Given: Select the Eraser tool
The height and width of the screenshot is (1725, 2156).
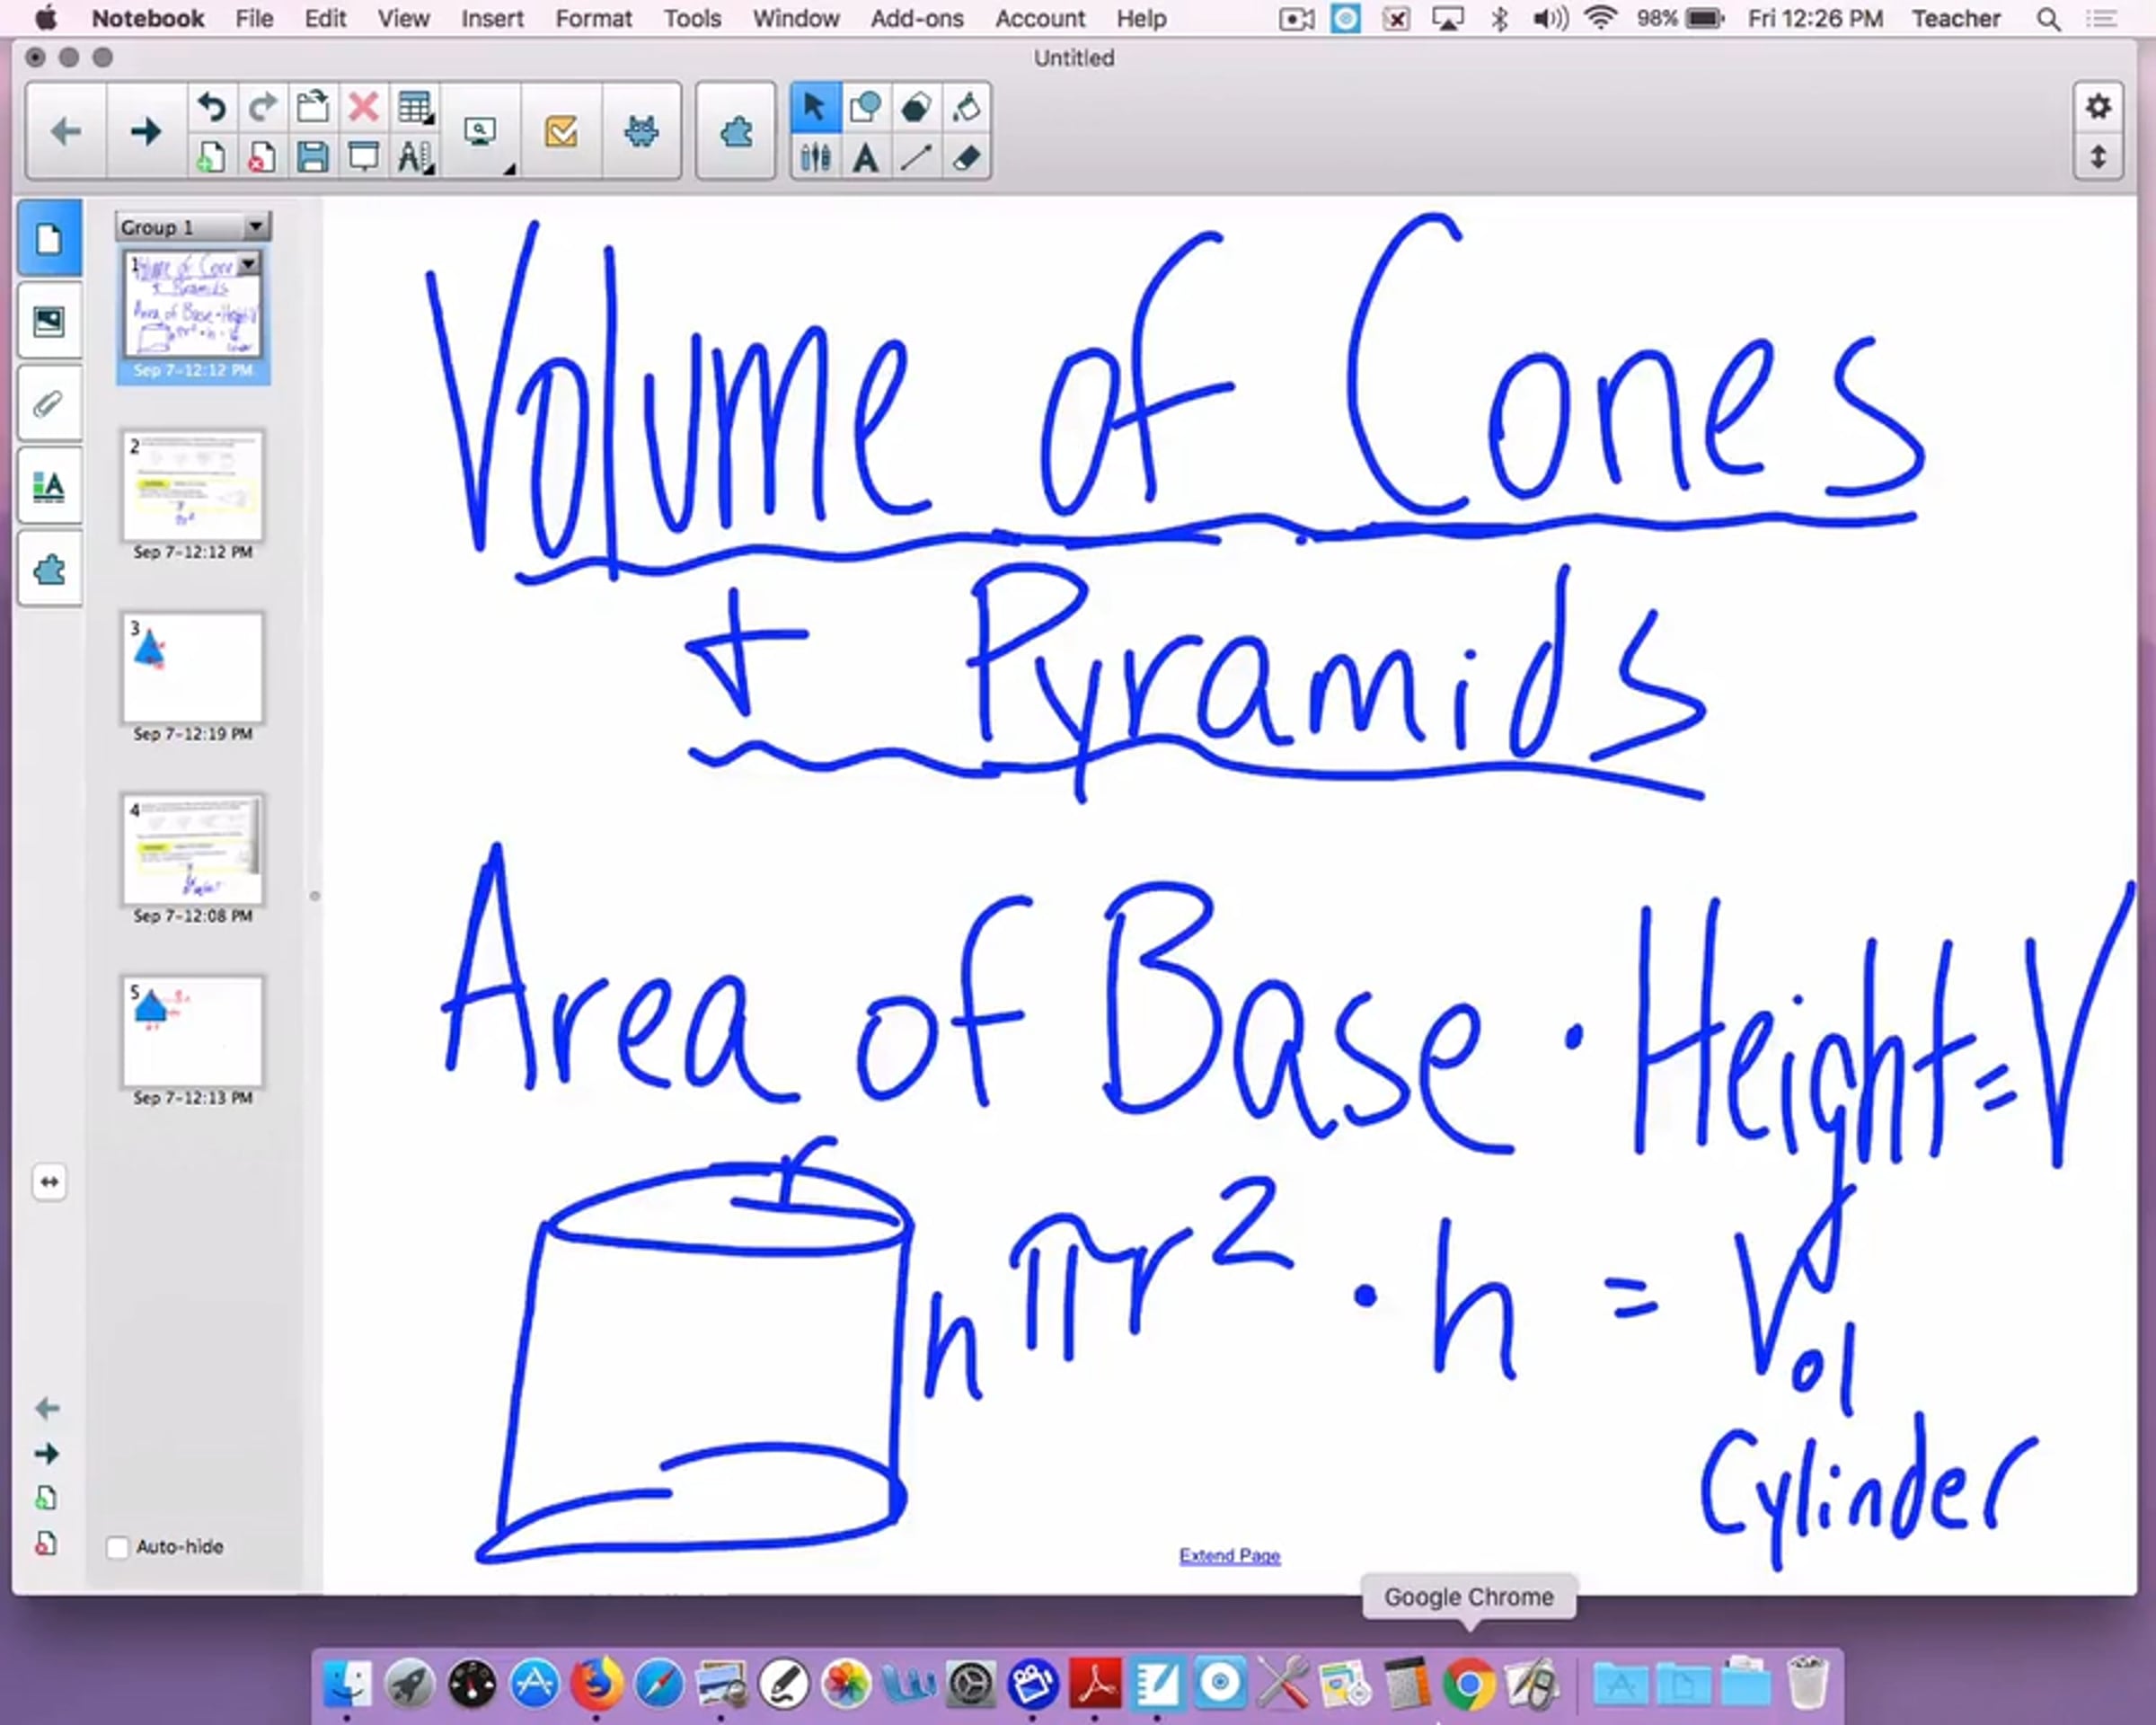Looking at the screenshot, I should 966,157.
